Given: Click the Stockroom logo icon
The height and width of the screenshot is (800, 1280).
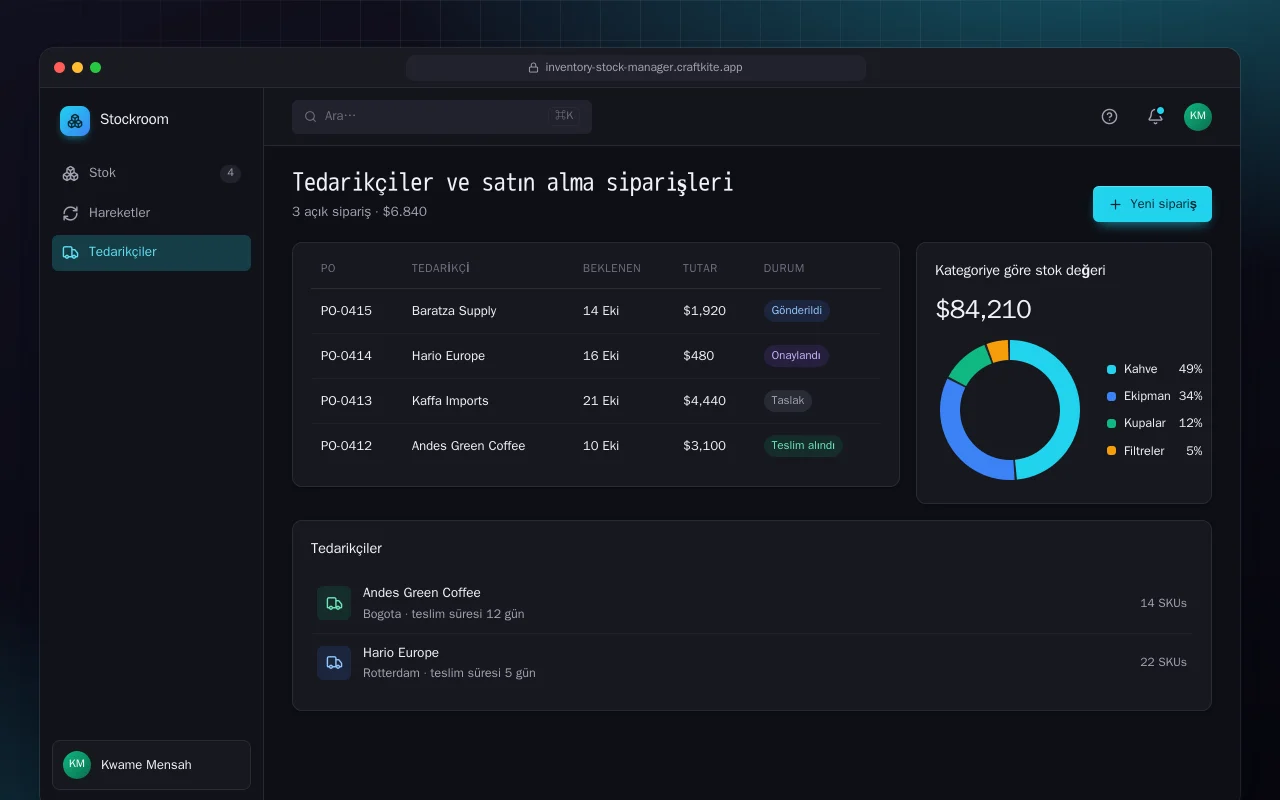Looking at the screenshot, I should (x=75, y=121).
